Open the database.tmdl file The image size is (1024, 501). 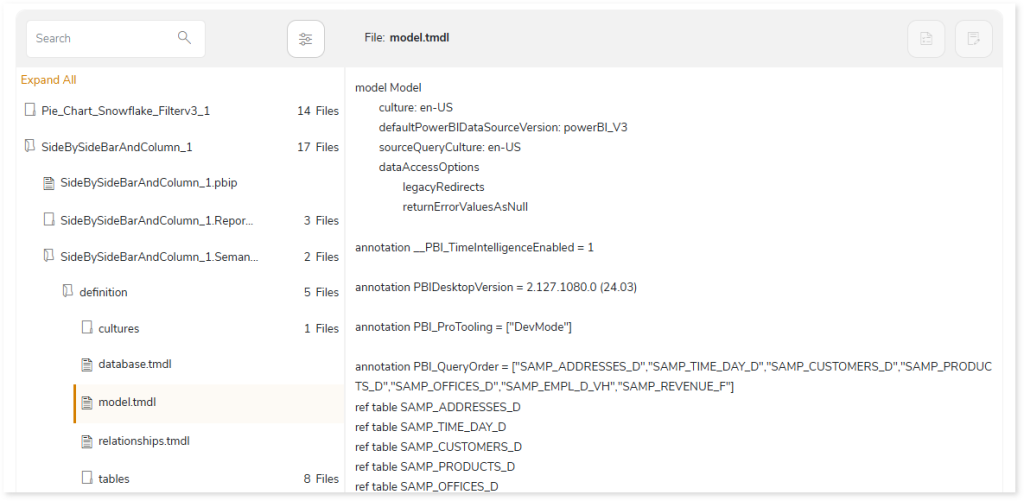[x=135, y=364]
